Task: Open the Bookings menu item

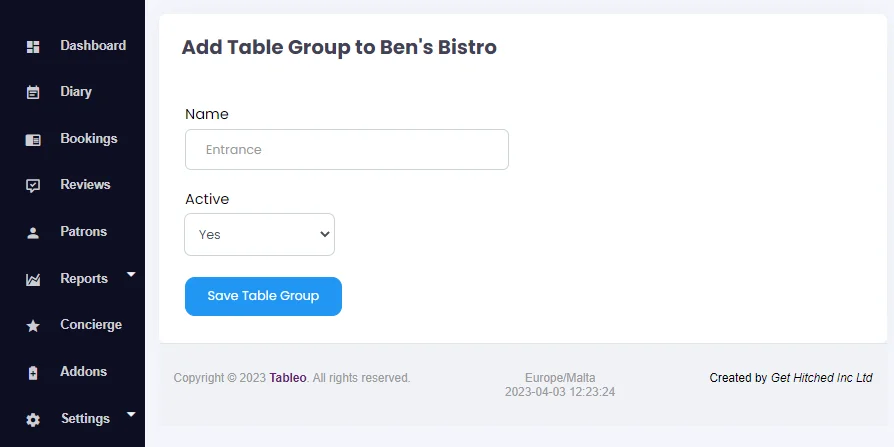Action: (88, 139)
